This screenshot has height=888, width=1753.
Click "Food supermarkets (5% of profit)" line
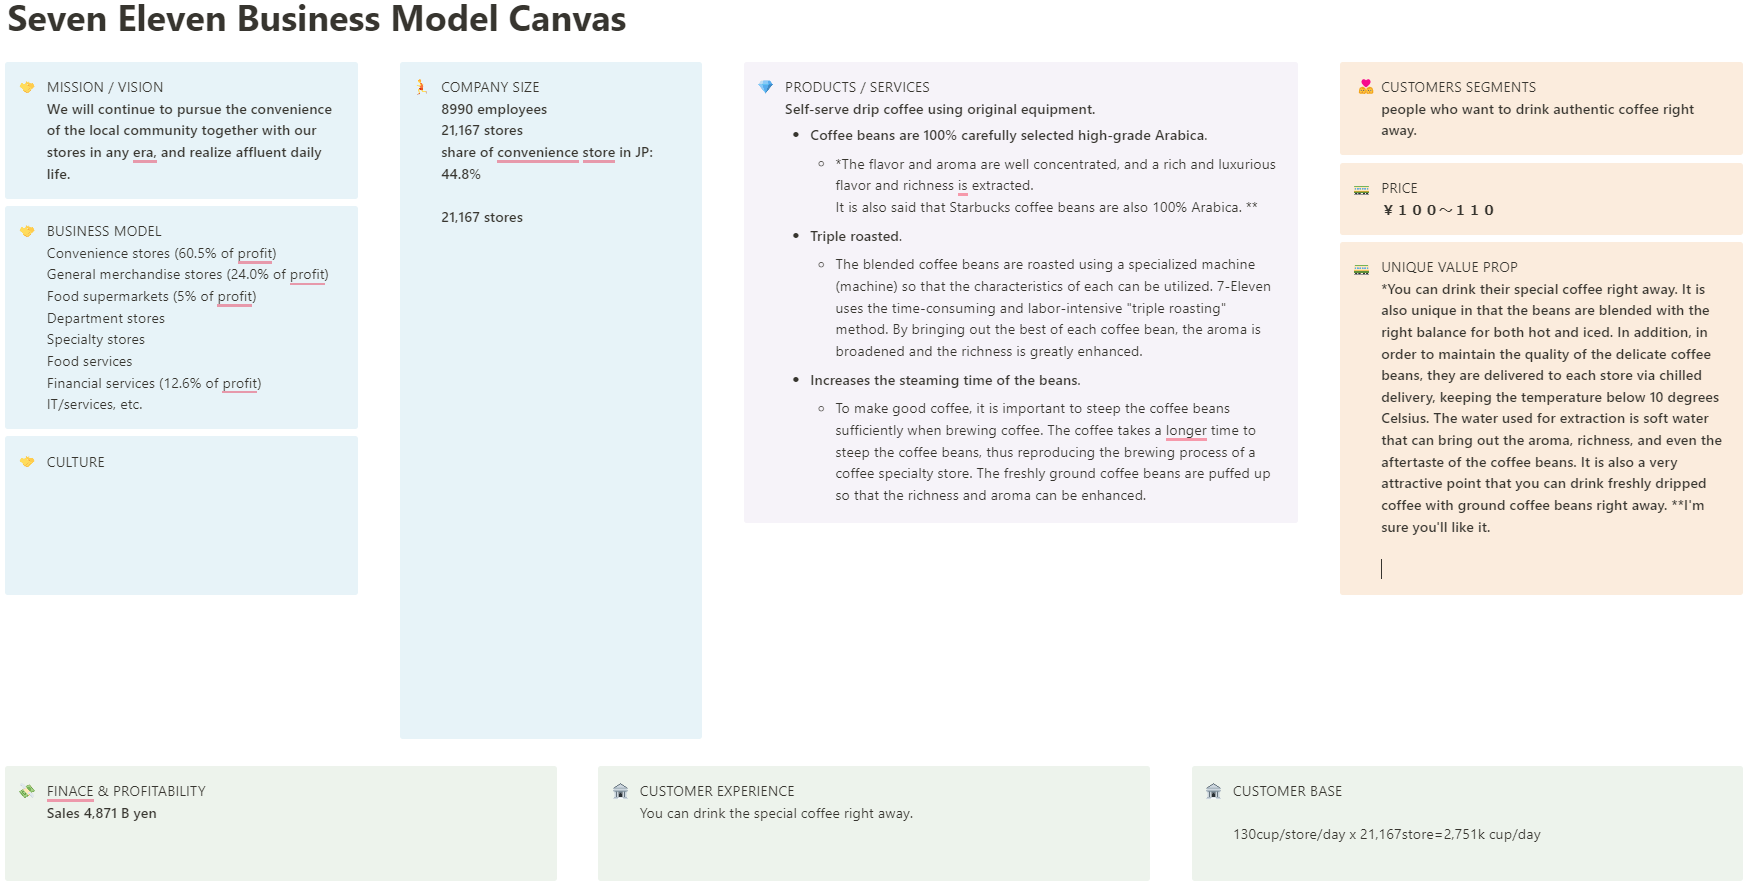pyautogui.click(x=152, y=296)
